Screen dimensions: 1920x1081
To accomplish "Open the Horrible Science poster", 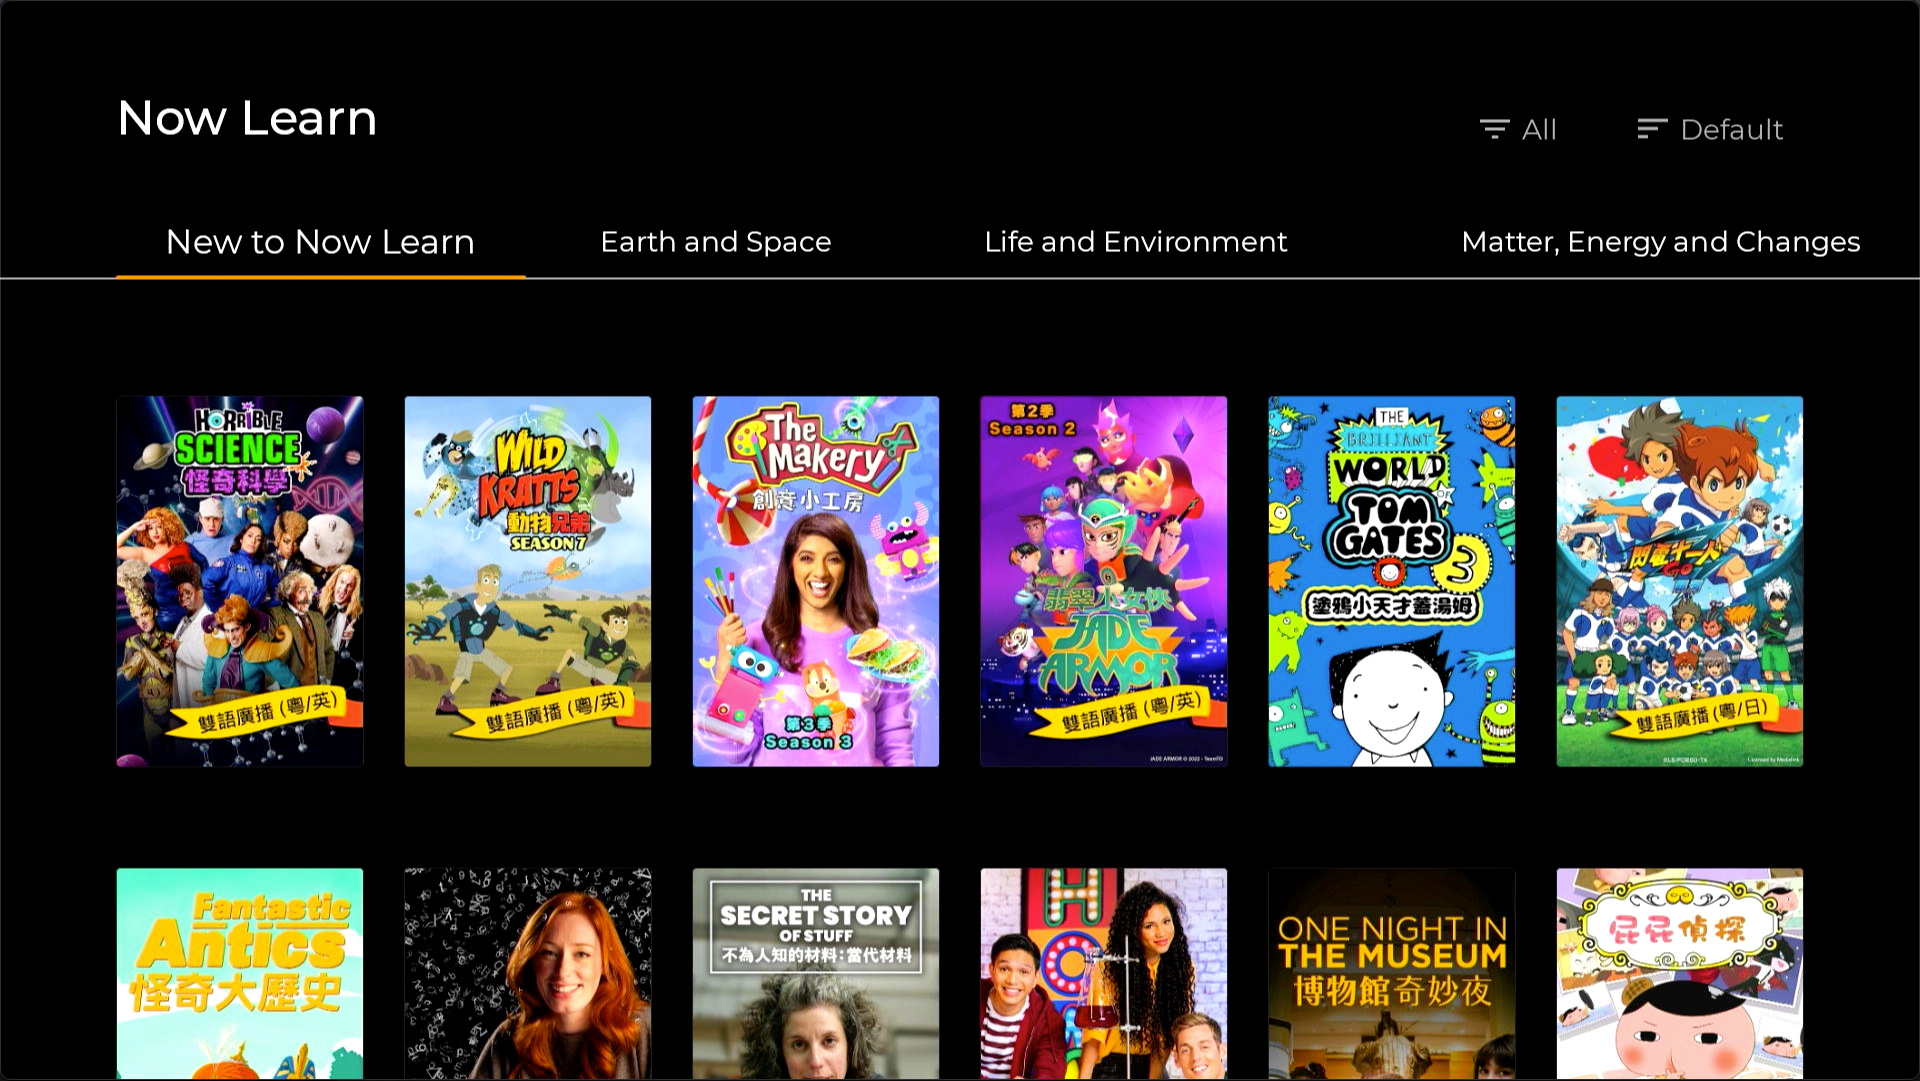I will point(240,581).
